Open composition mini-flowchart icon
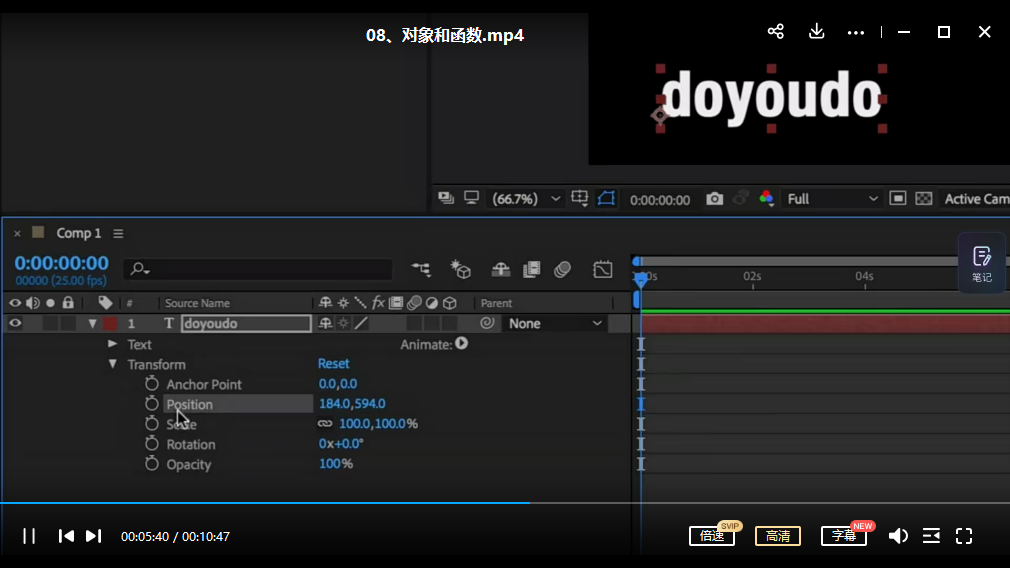1010x568 pixels. coord(421,269)
